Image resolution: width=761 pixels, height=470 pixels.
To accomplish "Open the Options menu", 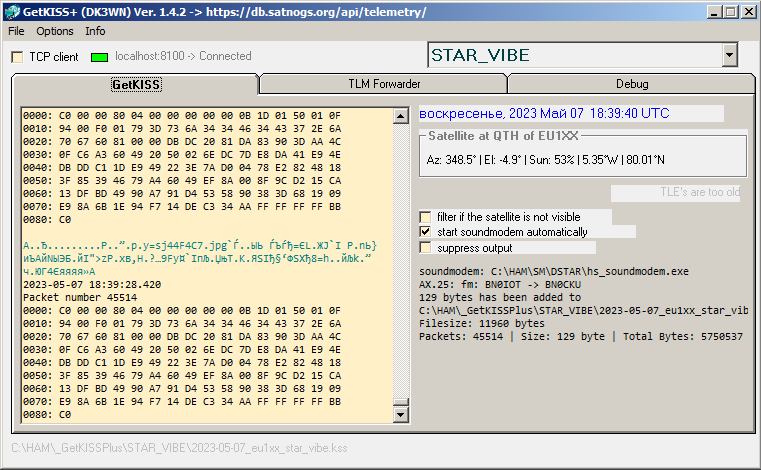I will tap(55, 31).
